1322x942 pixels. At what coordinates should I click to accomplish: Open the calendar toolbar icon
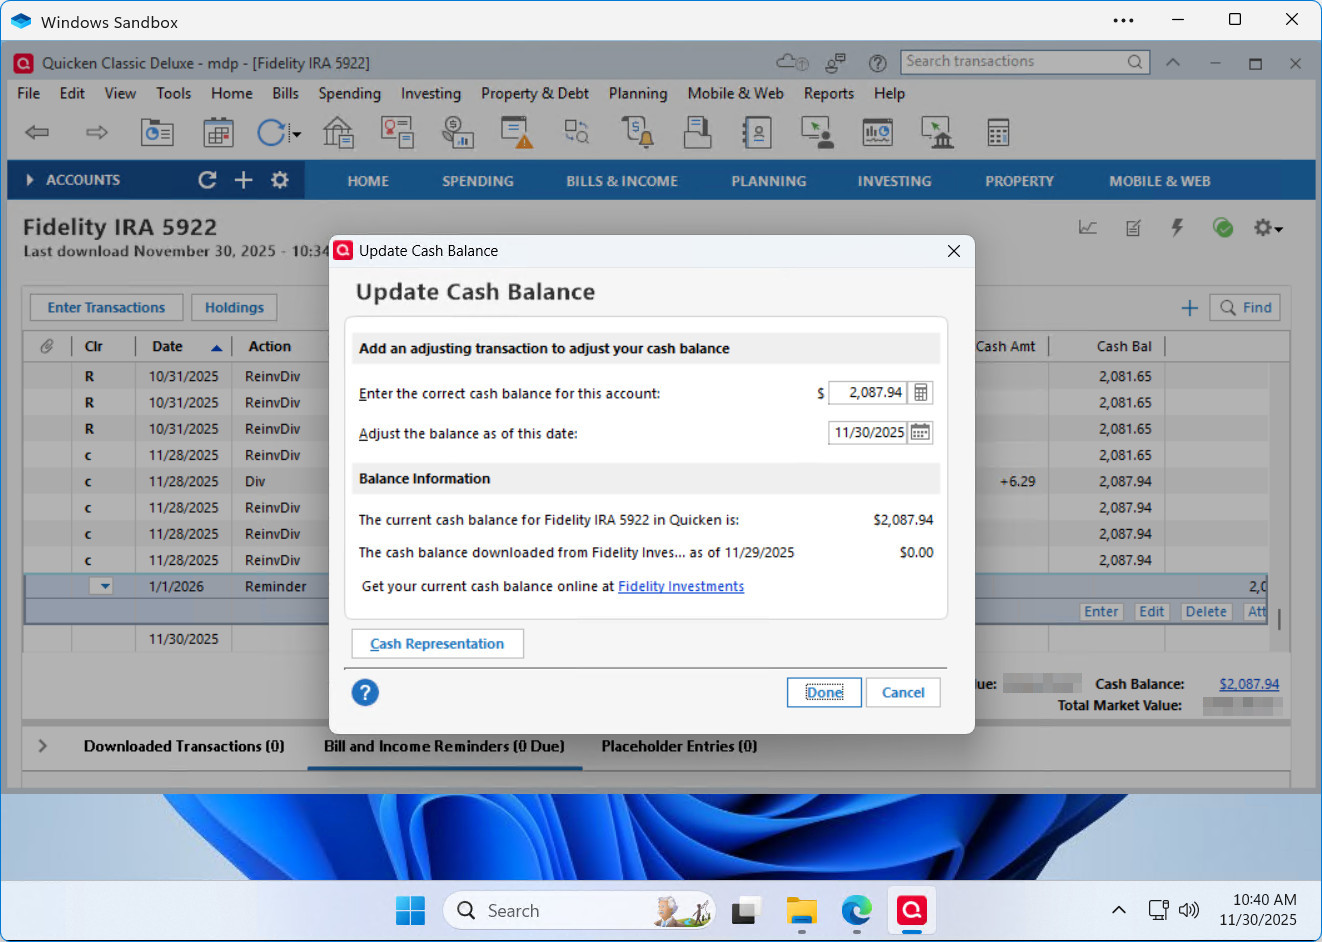(218, 132)
